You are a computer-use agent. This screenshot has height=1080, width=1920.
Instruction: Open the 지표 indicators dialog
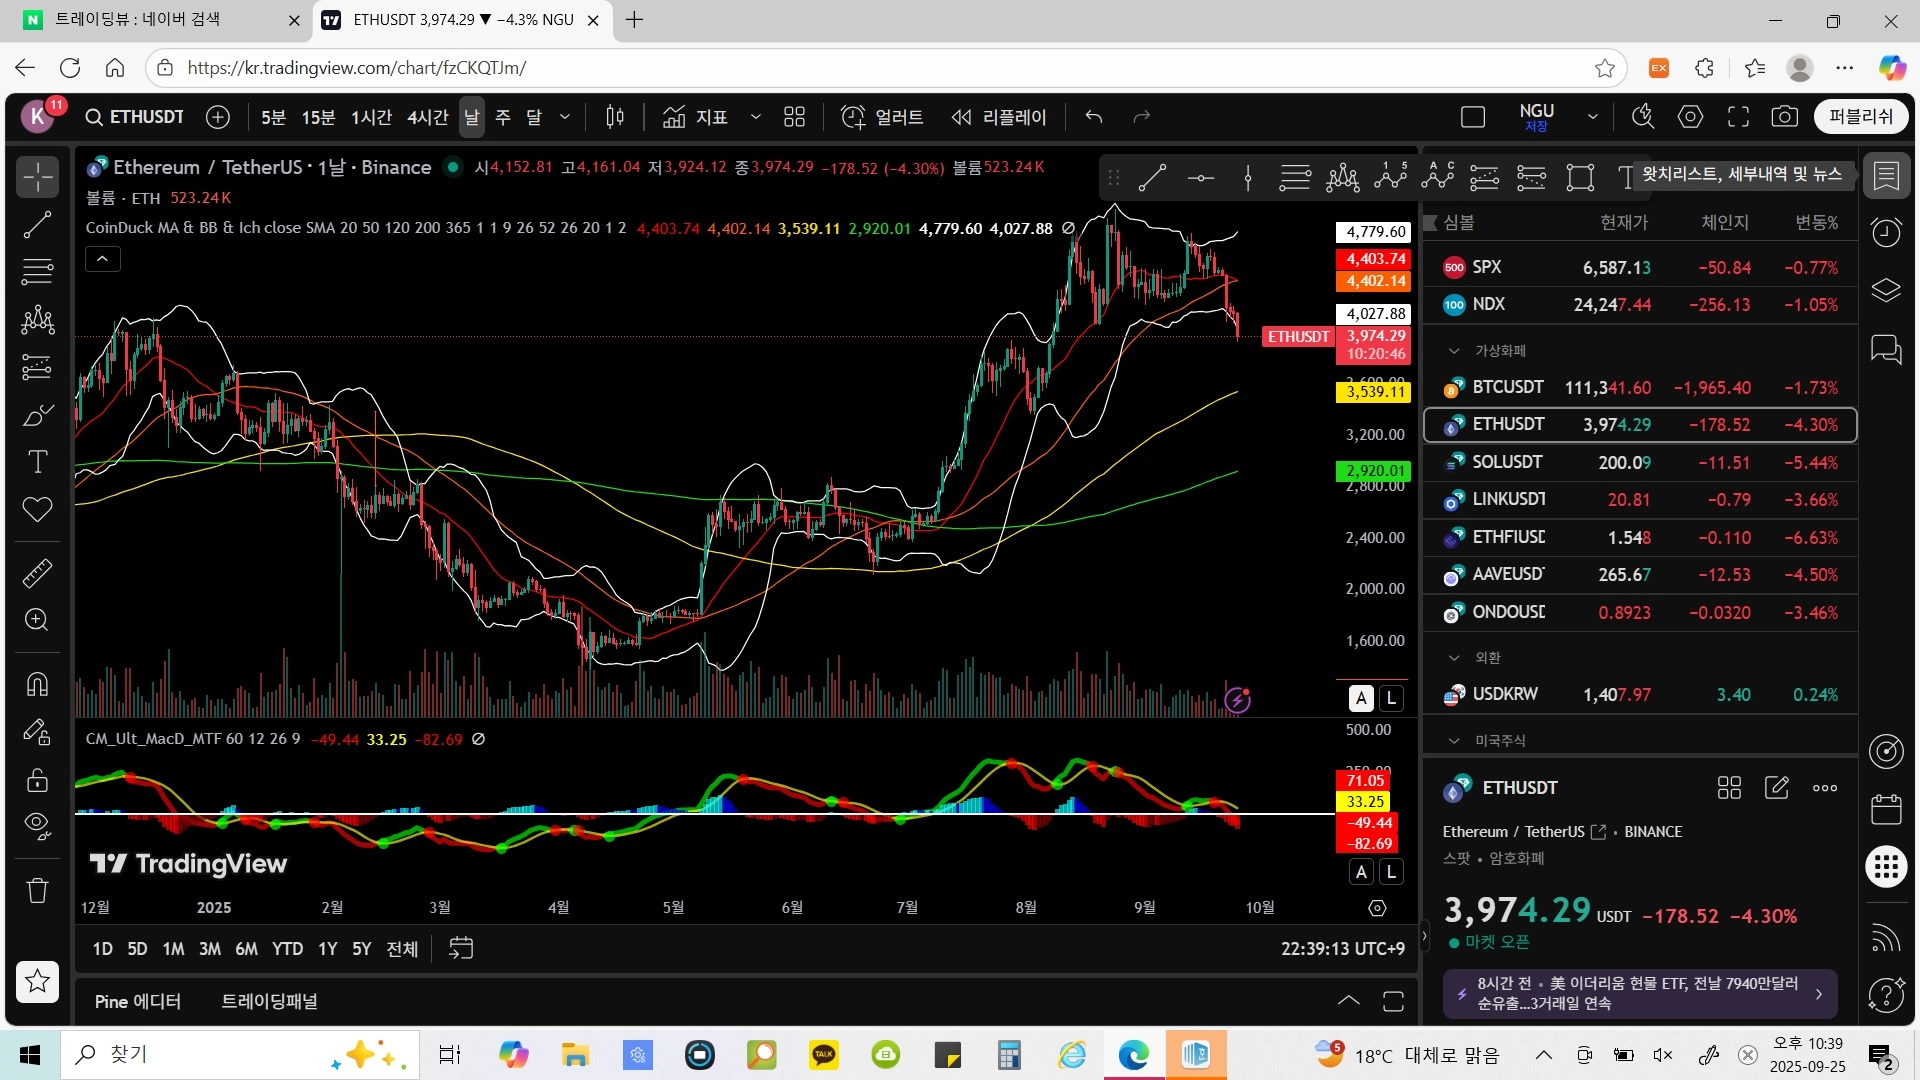696,117
